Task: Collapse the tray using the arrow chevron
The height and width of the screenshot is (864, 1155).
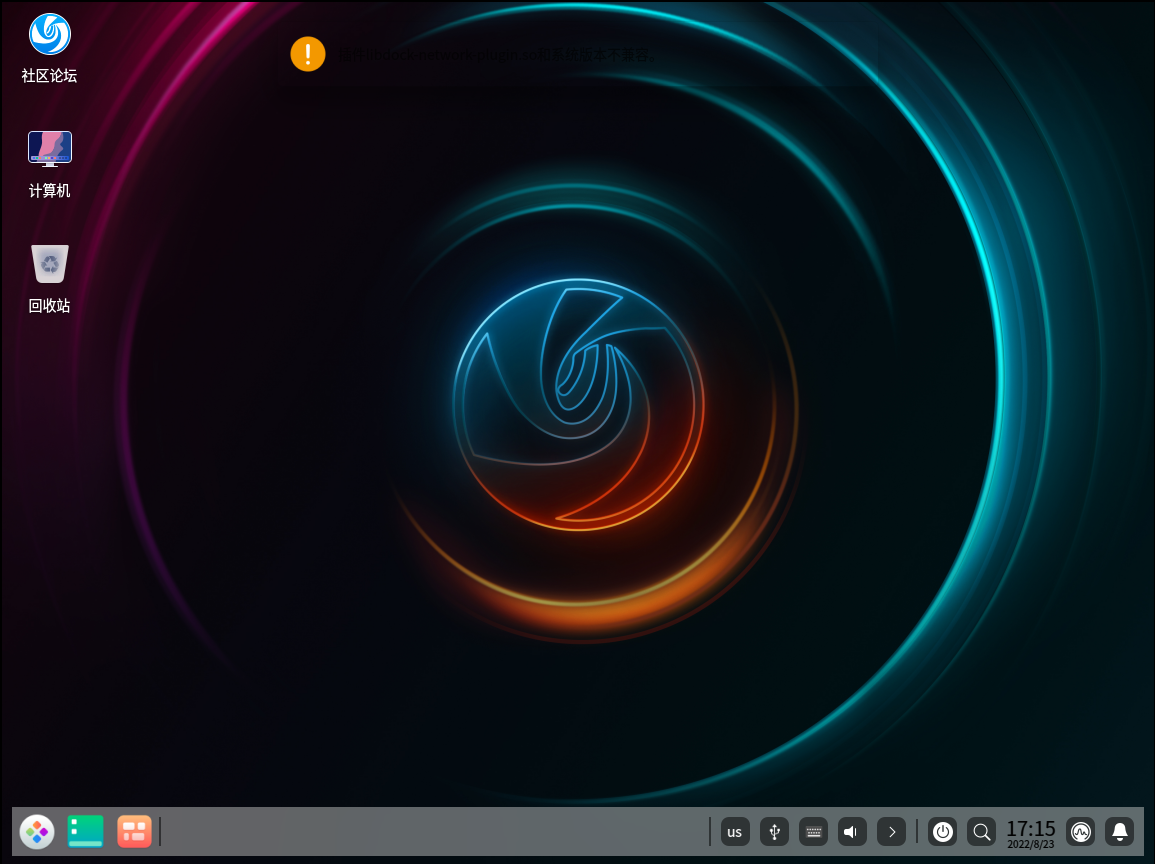Action: pos(891,831)
